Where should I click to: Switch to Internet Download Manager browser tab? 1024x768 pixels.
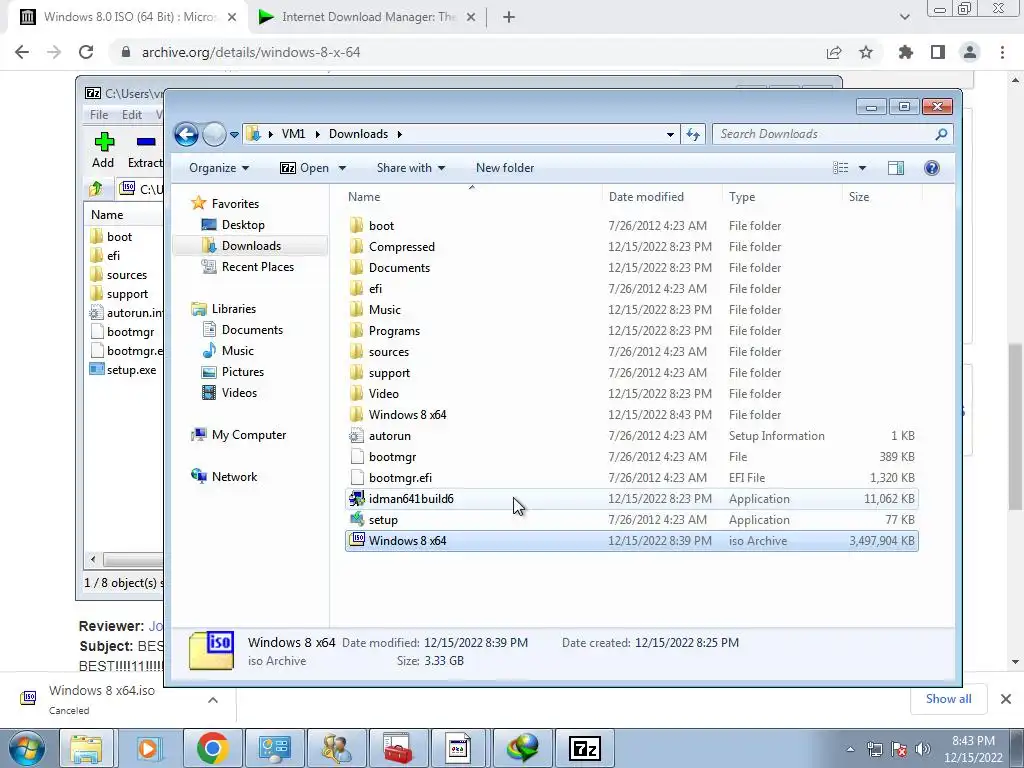[366, 17]
